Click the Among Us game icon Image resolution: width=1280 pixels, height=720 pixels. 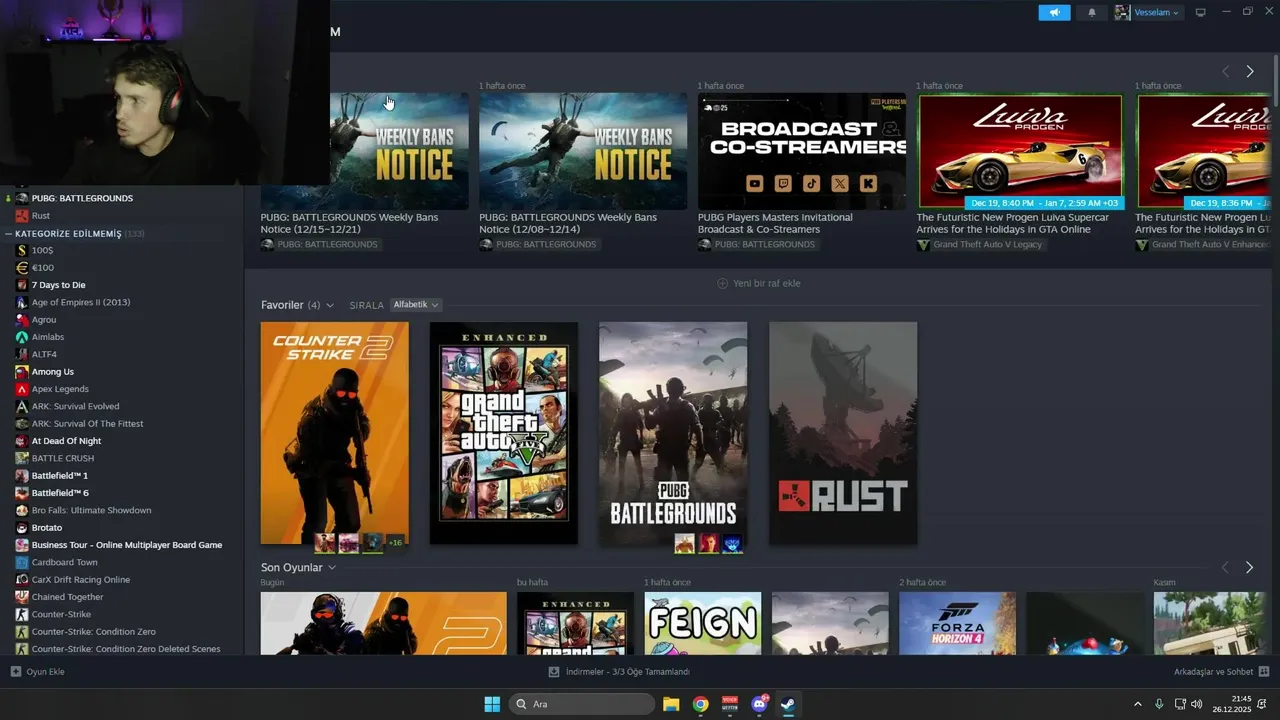[x=22, y=372]
